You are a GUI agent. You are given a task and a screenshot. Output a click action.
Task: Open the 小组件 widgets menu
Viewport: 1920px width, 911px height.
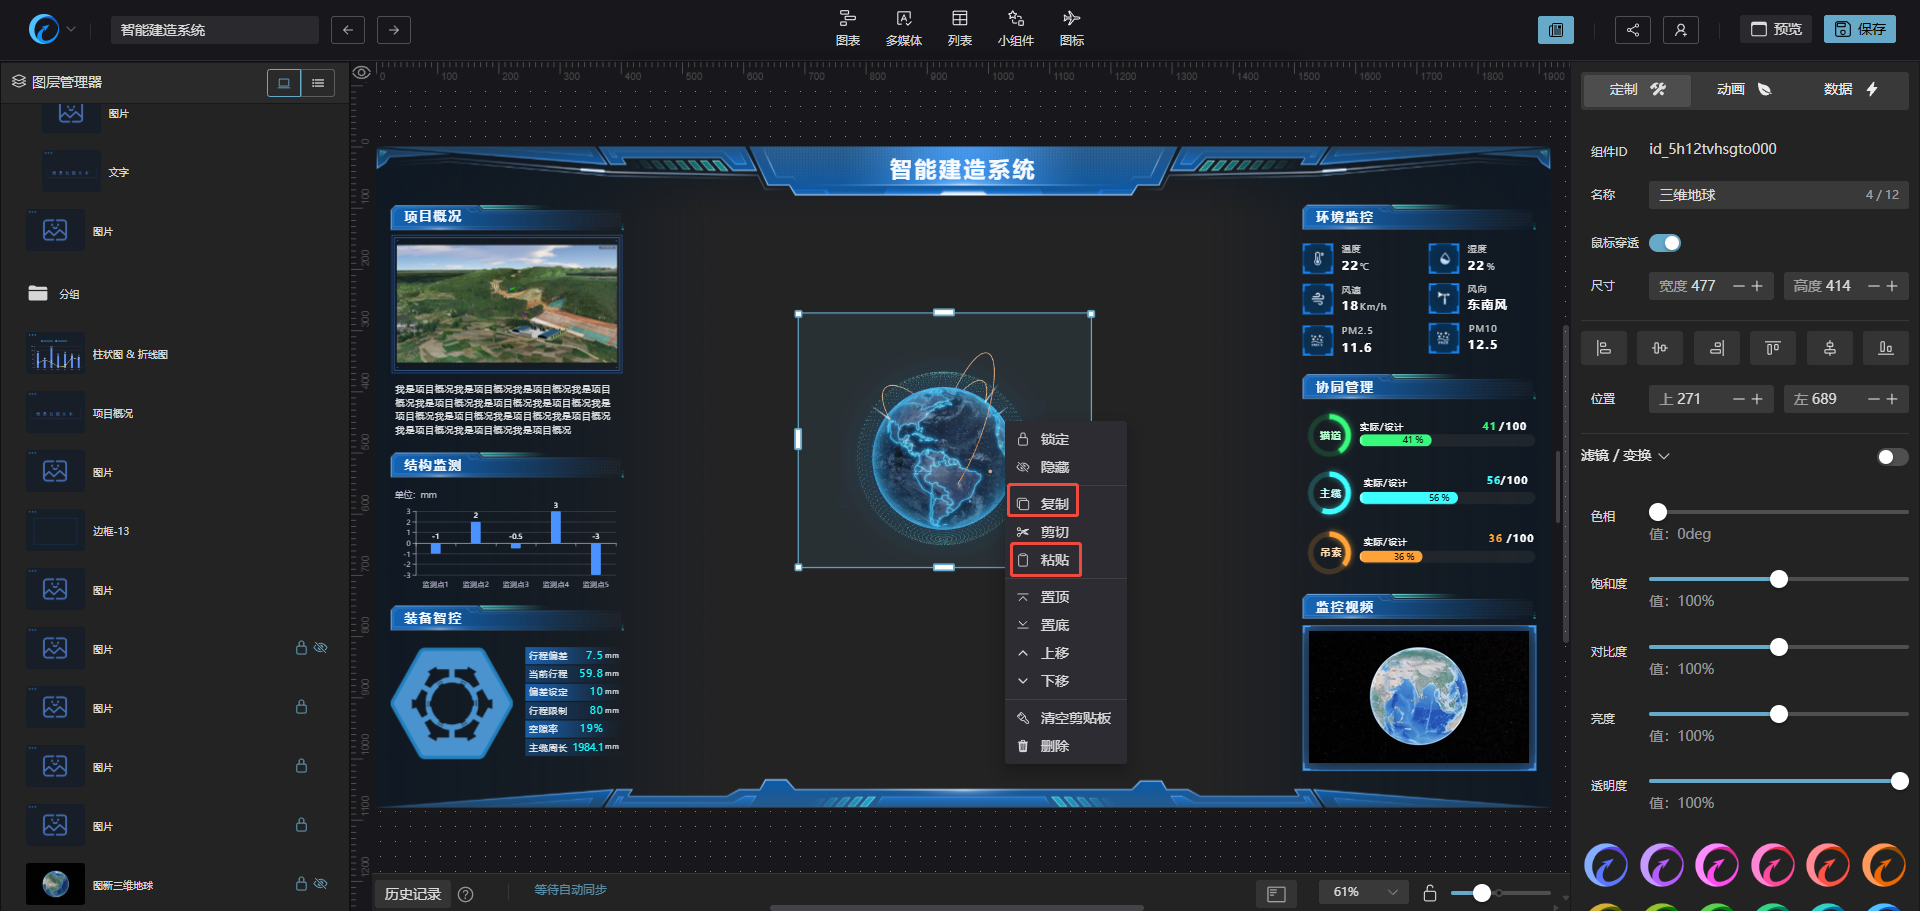(x=1015, y=28)
